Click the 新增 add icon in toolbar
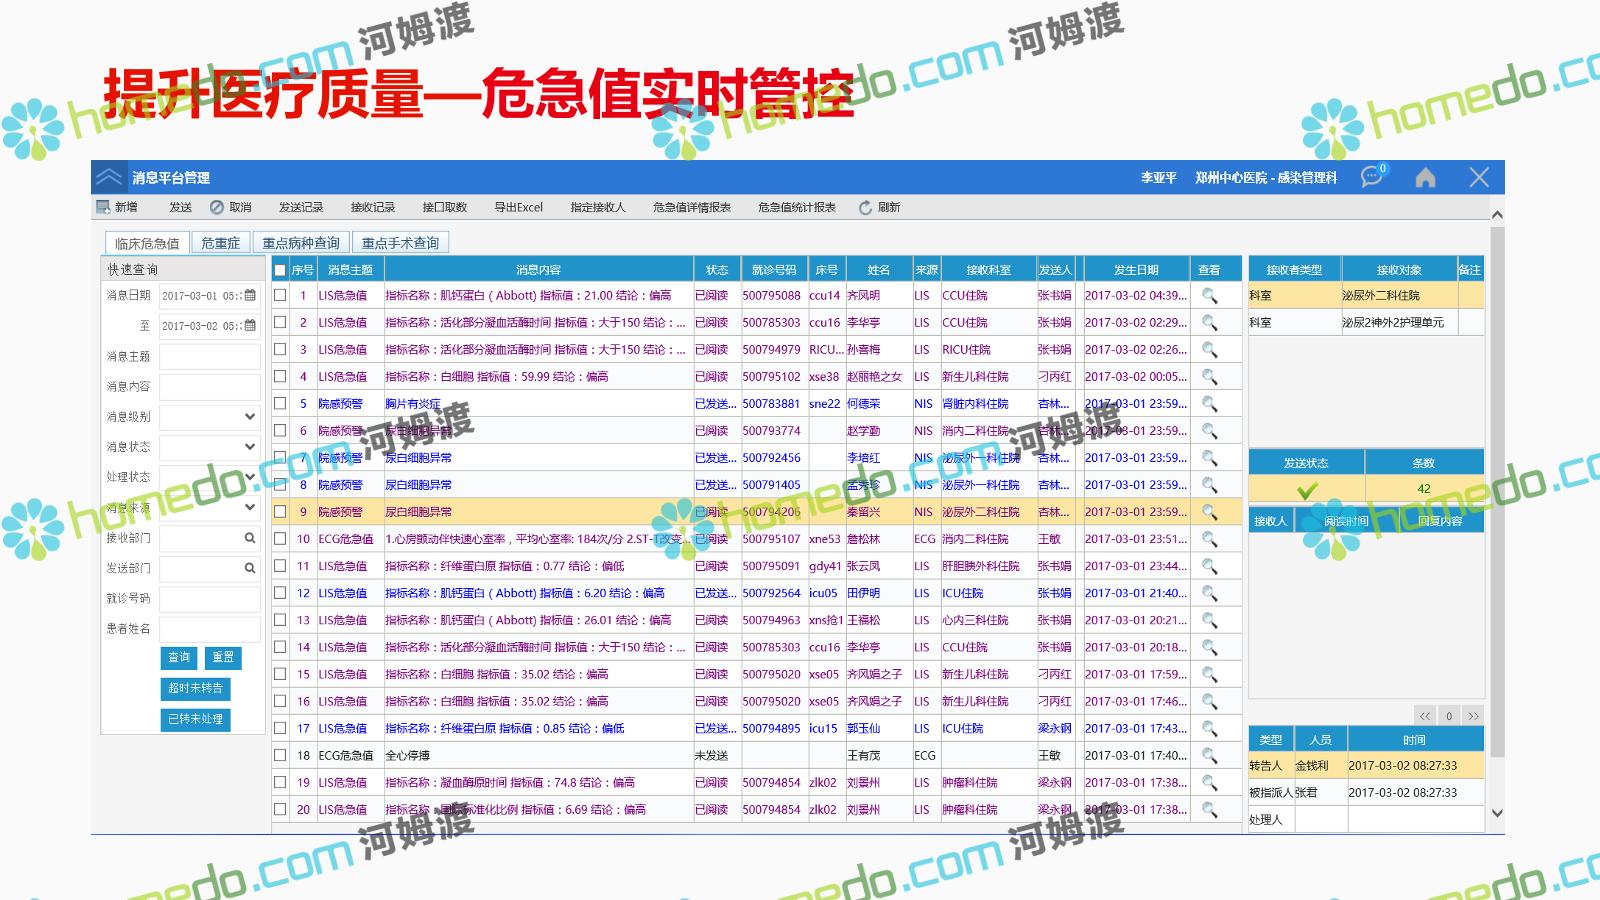This screenshot has width=1600, height=900. coord(103,207)
